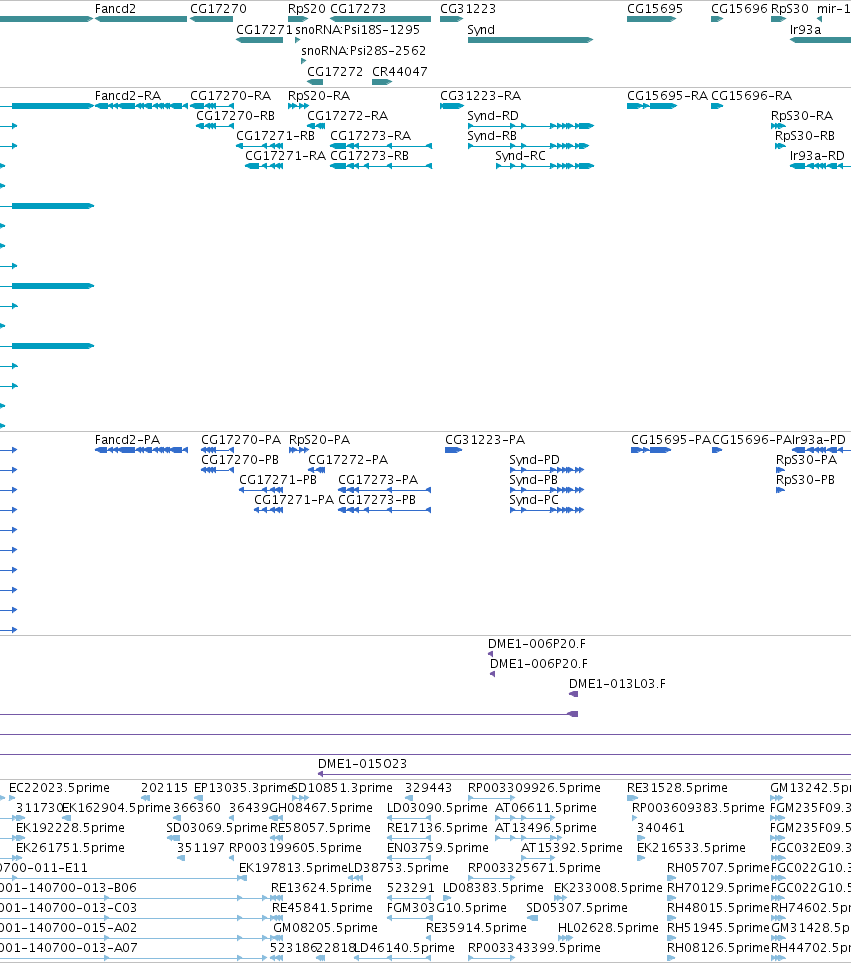Select transcript CG15695-RA
The image size is (851, 963).
pyautogui.click(x=667, y=96)
